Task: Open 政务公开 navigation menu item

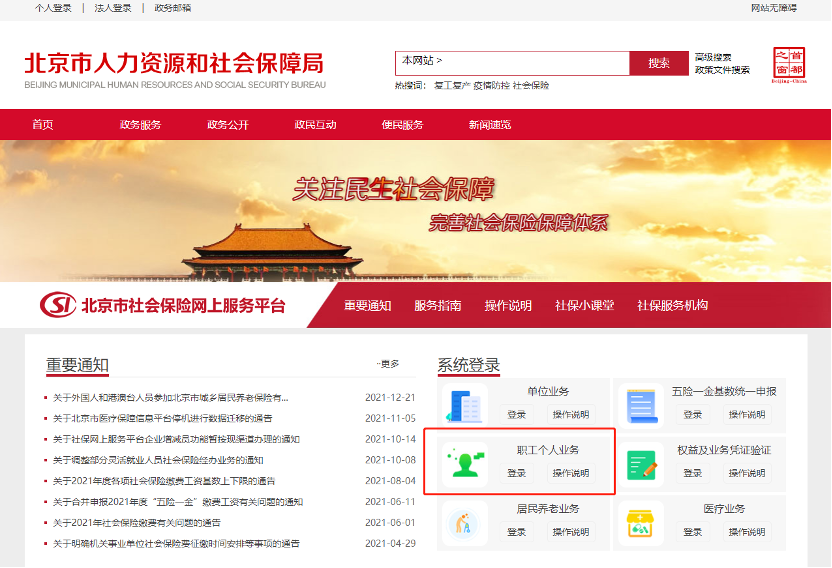Action: point(228,125)
